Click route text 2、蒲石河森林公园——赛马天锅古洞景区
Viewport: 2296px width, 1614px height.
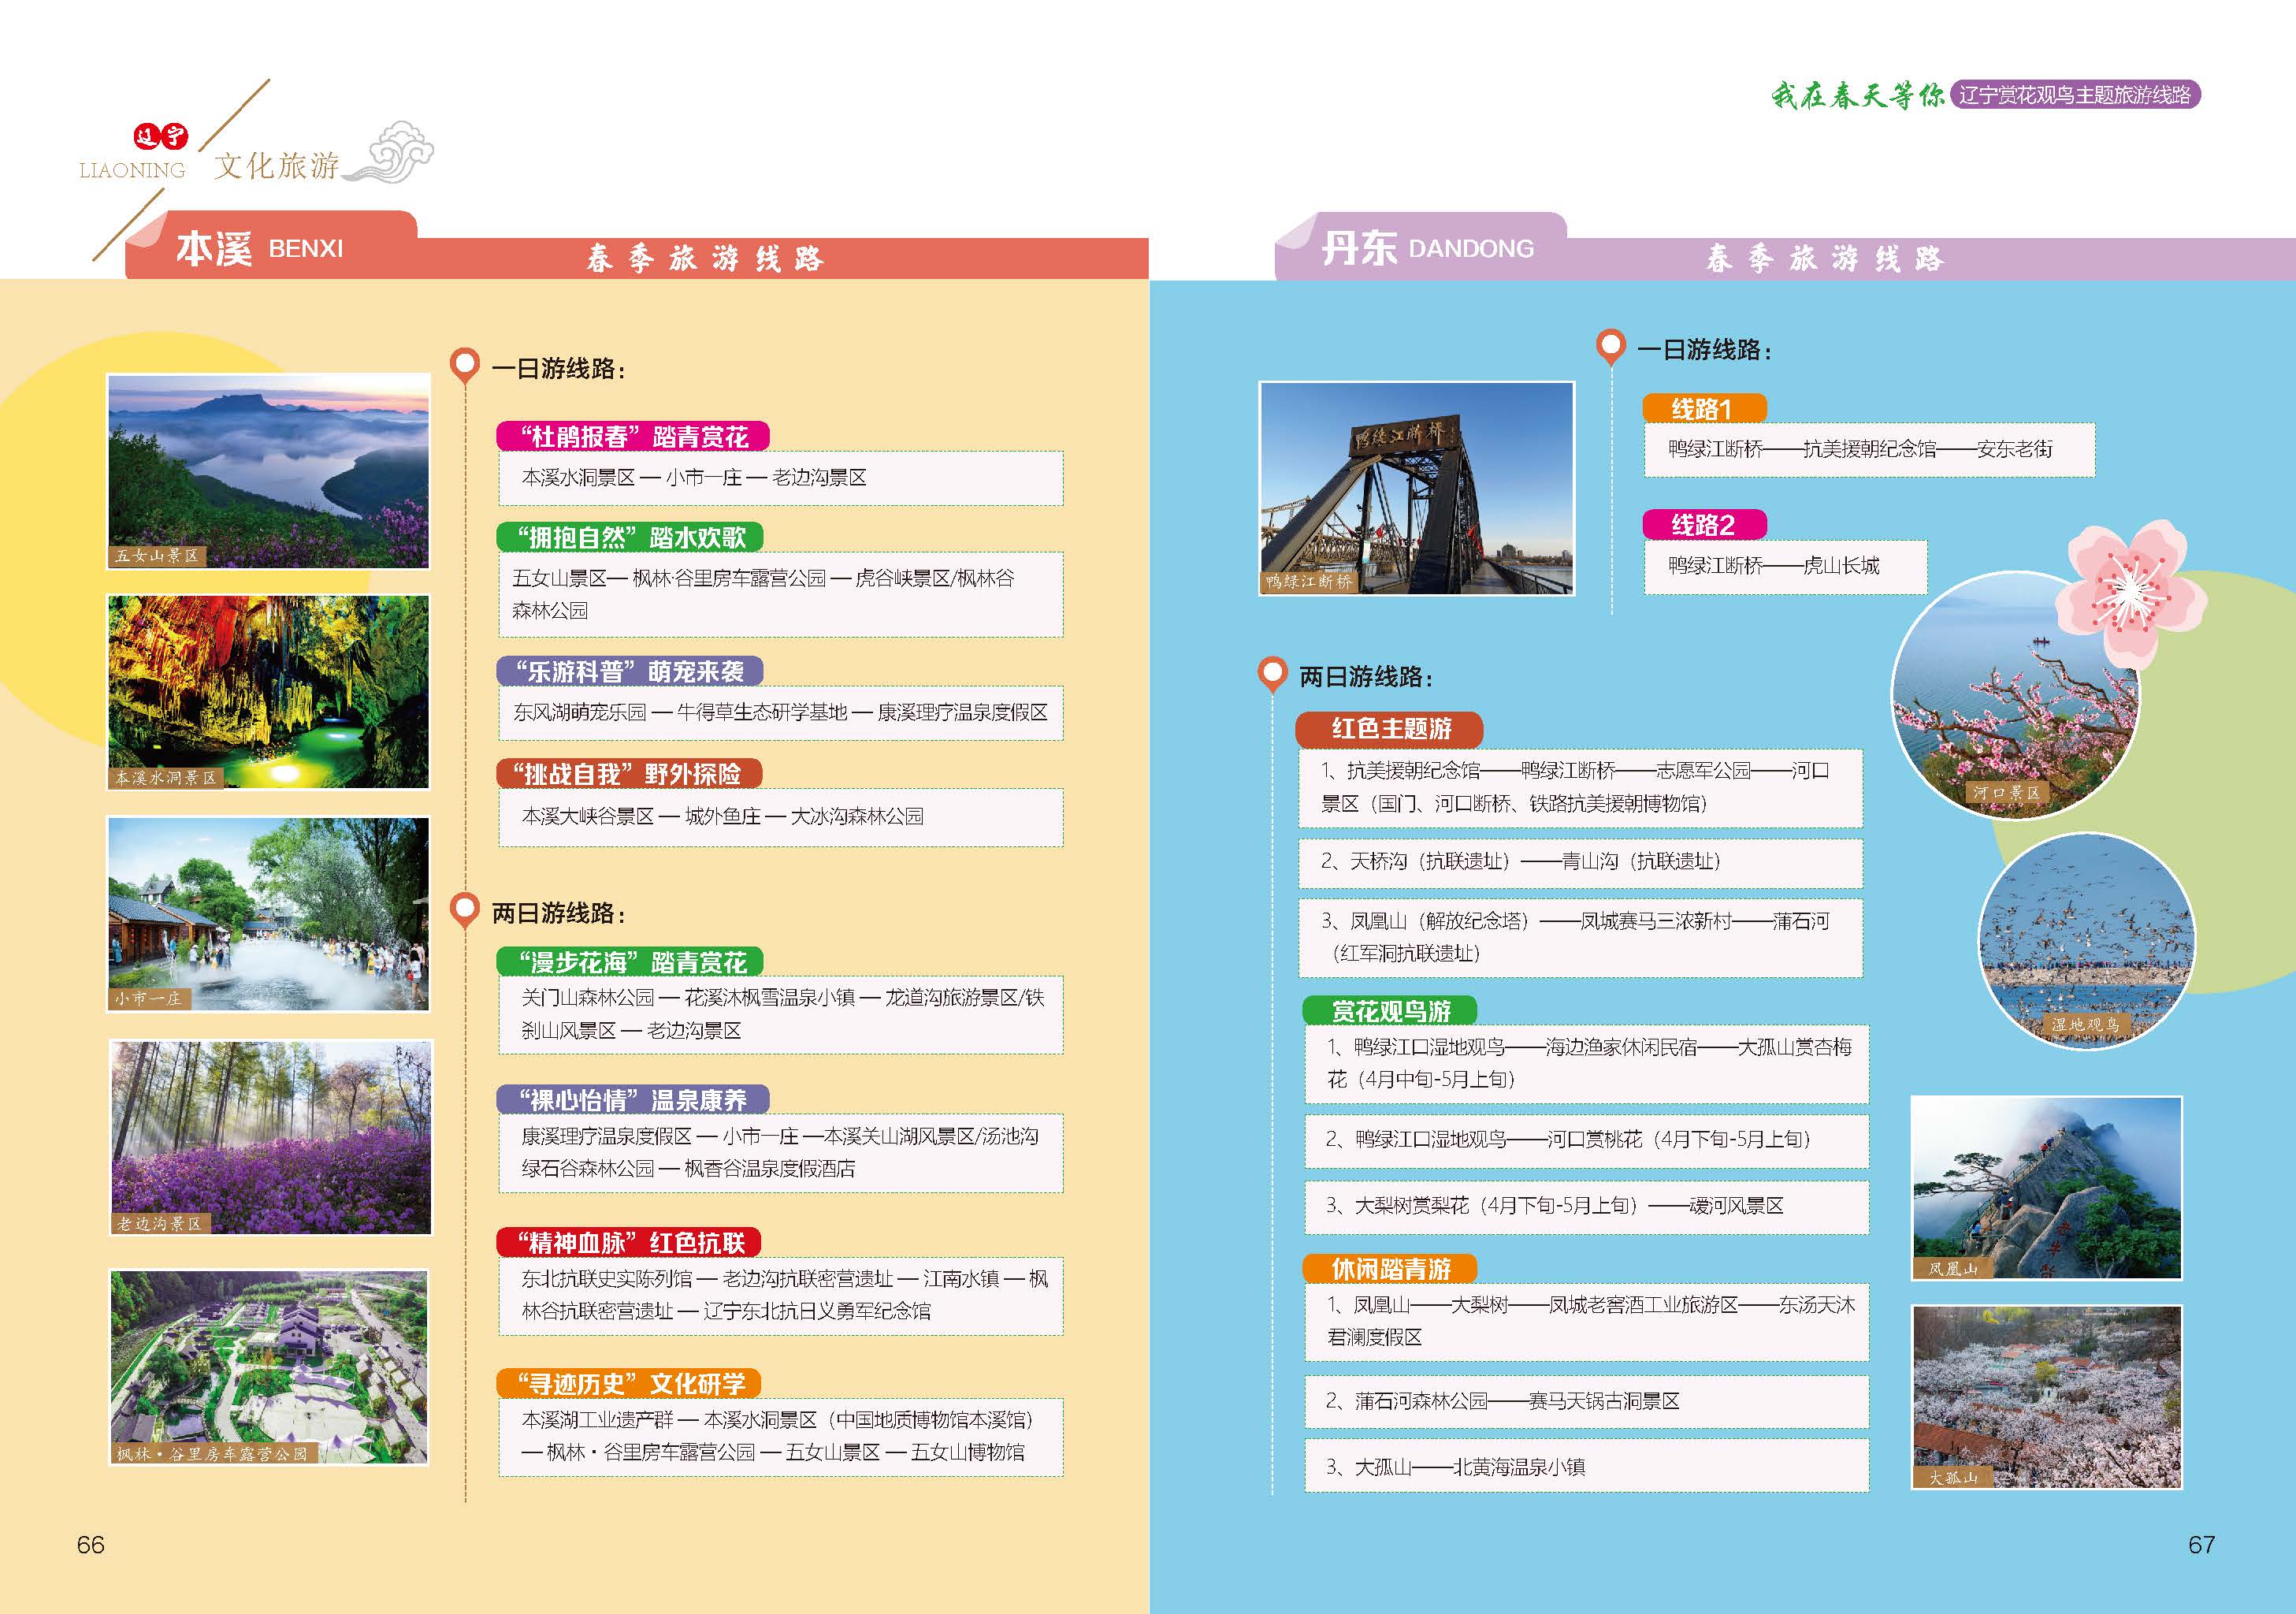point(1502,1401)
